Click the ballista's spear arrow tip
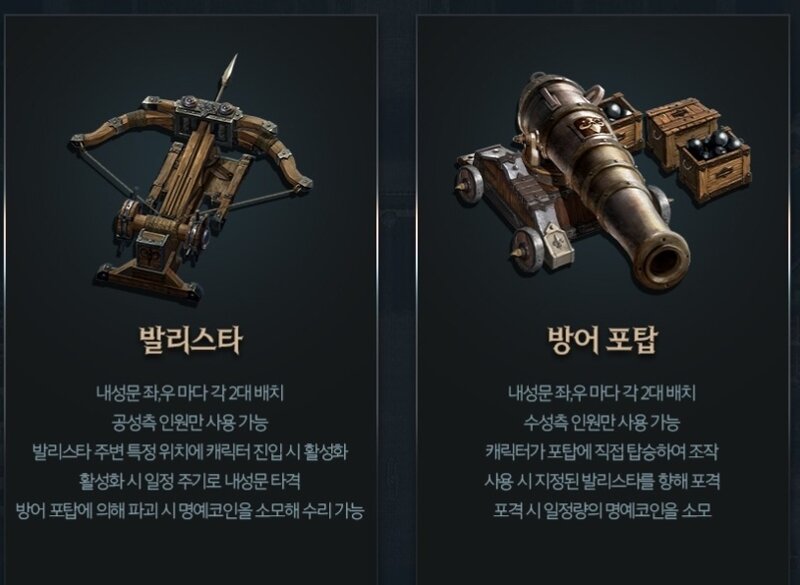800x585 pixels. tap(231, 70)
